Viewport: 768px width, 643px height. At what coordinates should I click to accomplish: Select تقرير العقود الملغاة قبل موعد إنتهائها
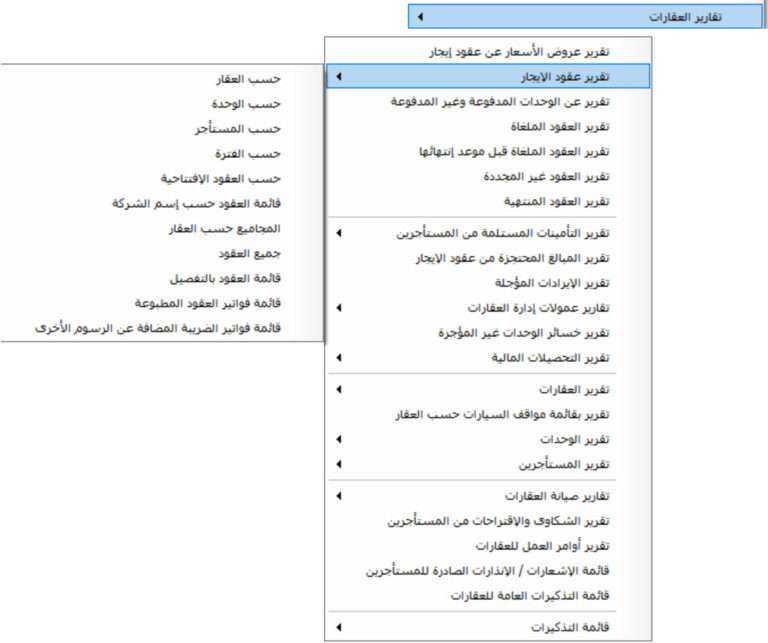488,152
